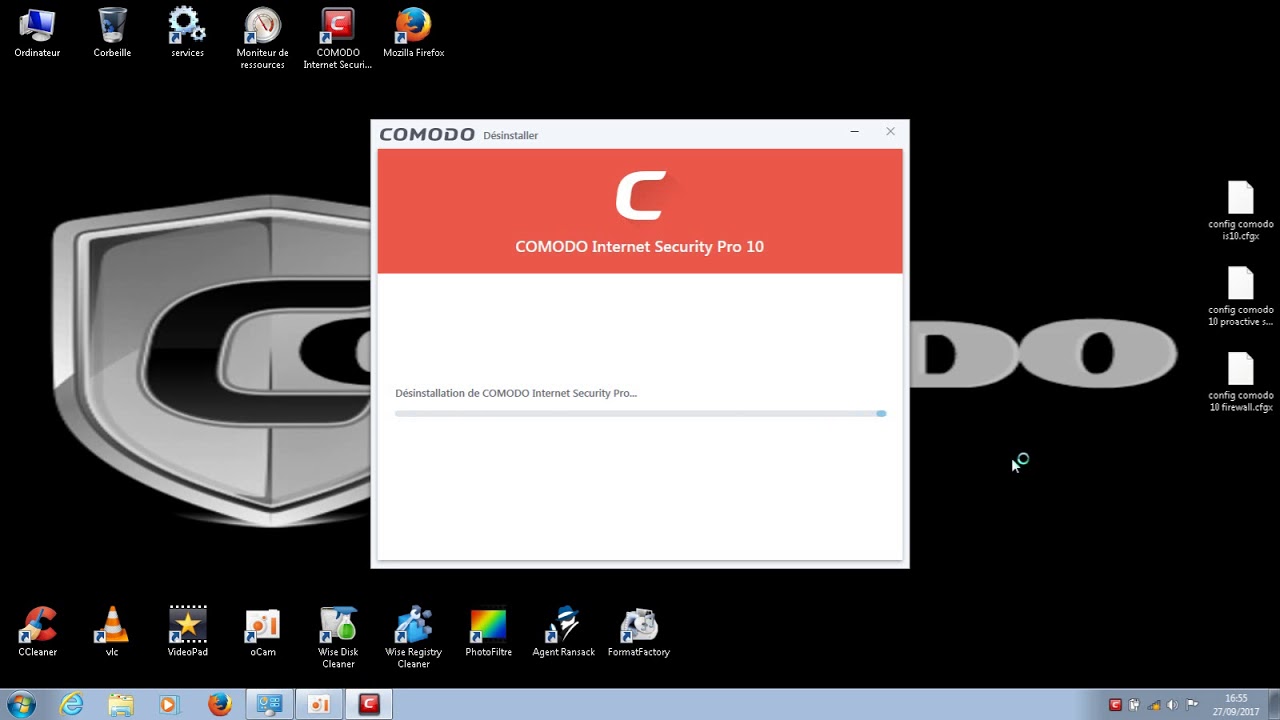1280x720 pixels.
Task: Click the COMODO tray icon
Action: 1116,705
